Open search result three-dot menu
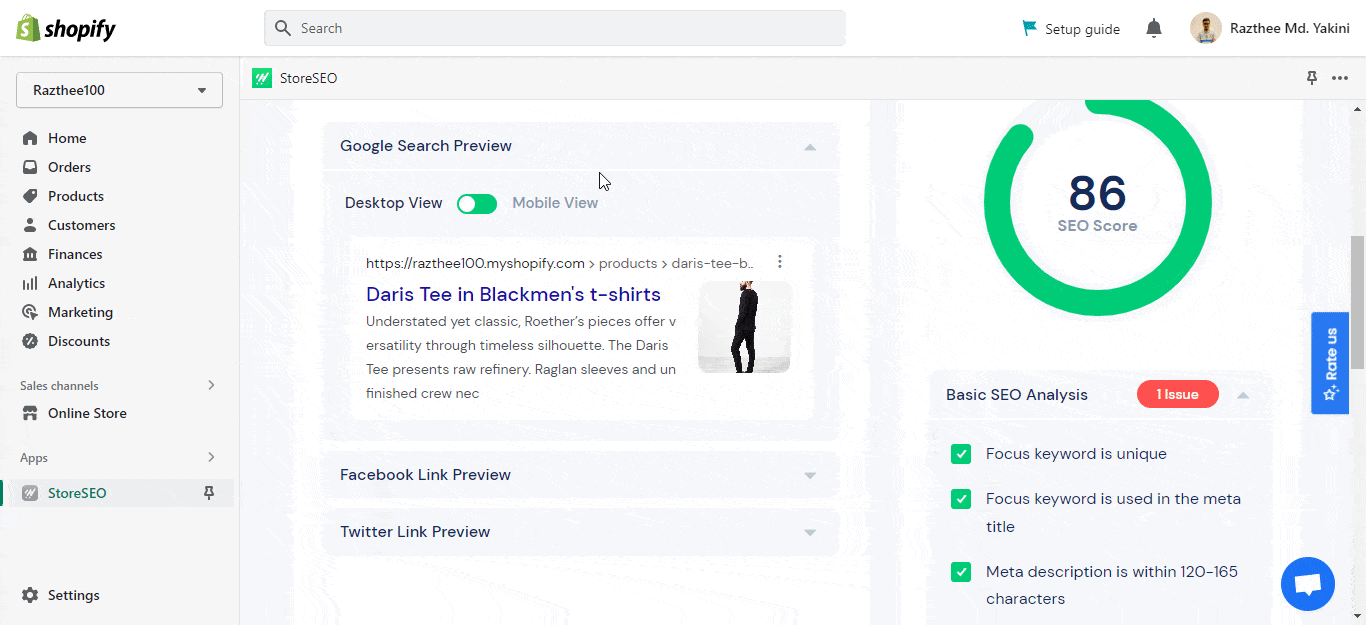This screenshot has height=625, width=1366. pos(780,262)
